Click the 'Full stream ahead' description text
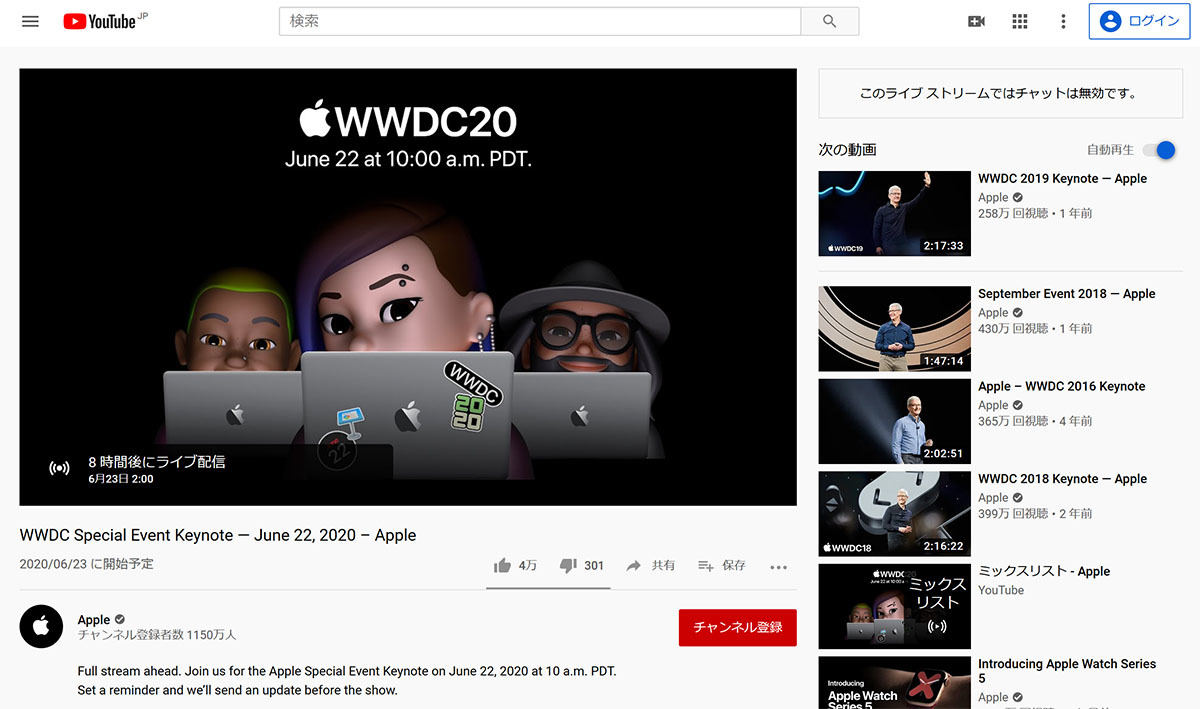Viewport: 1200px width, 709px height. [347, 680]
